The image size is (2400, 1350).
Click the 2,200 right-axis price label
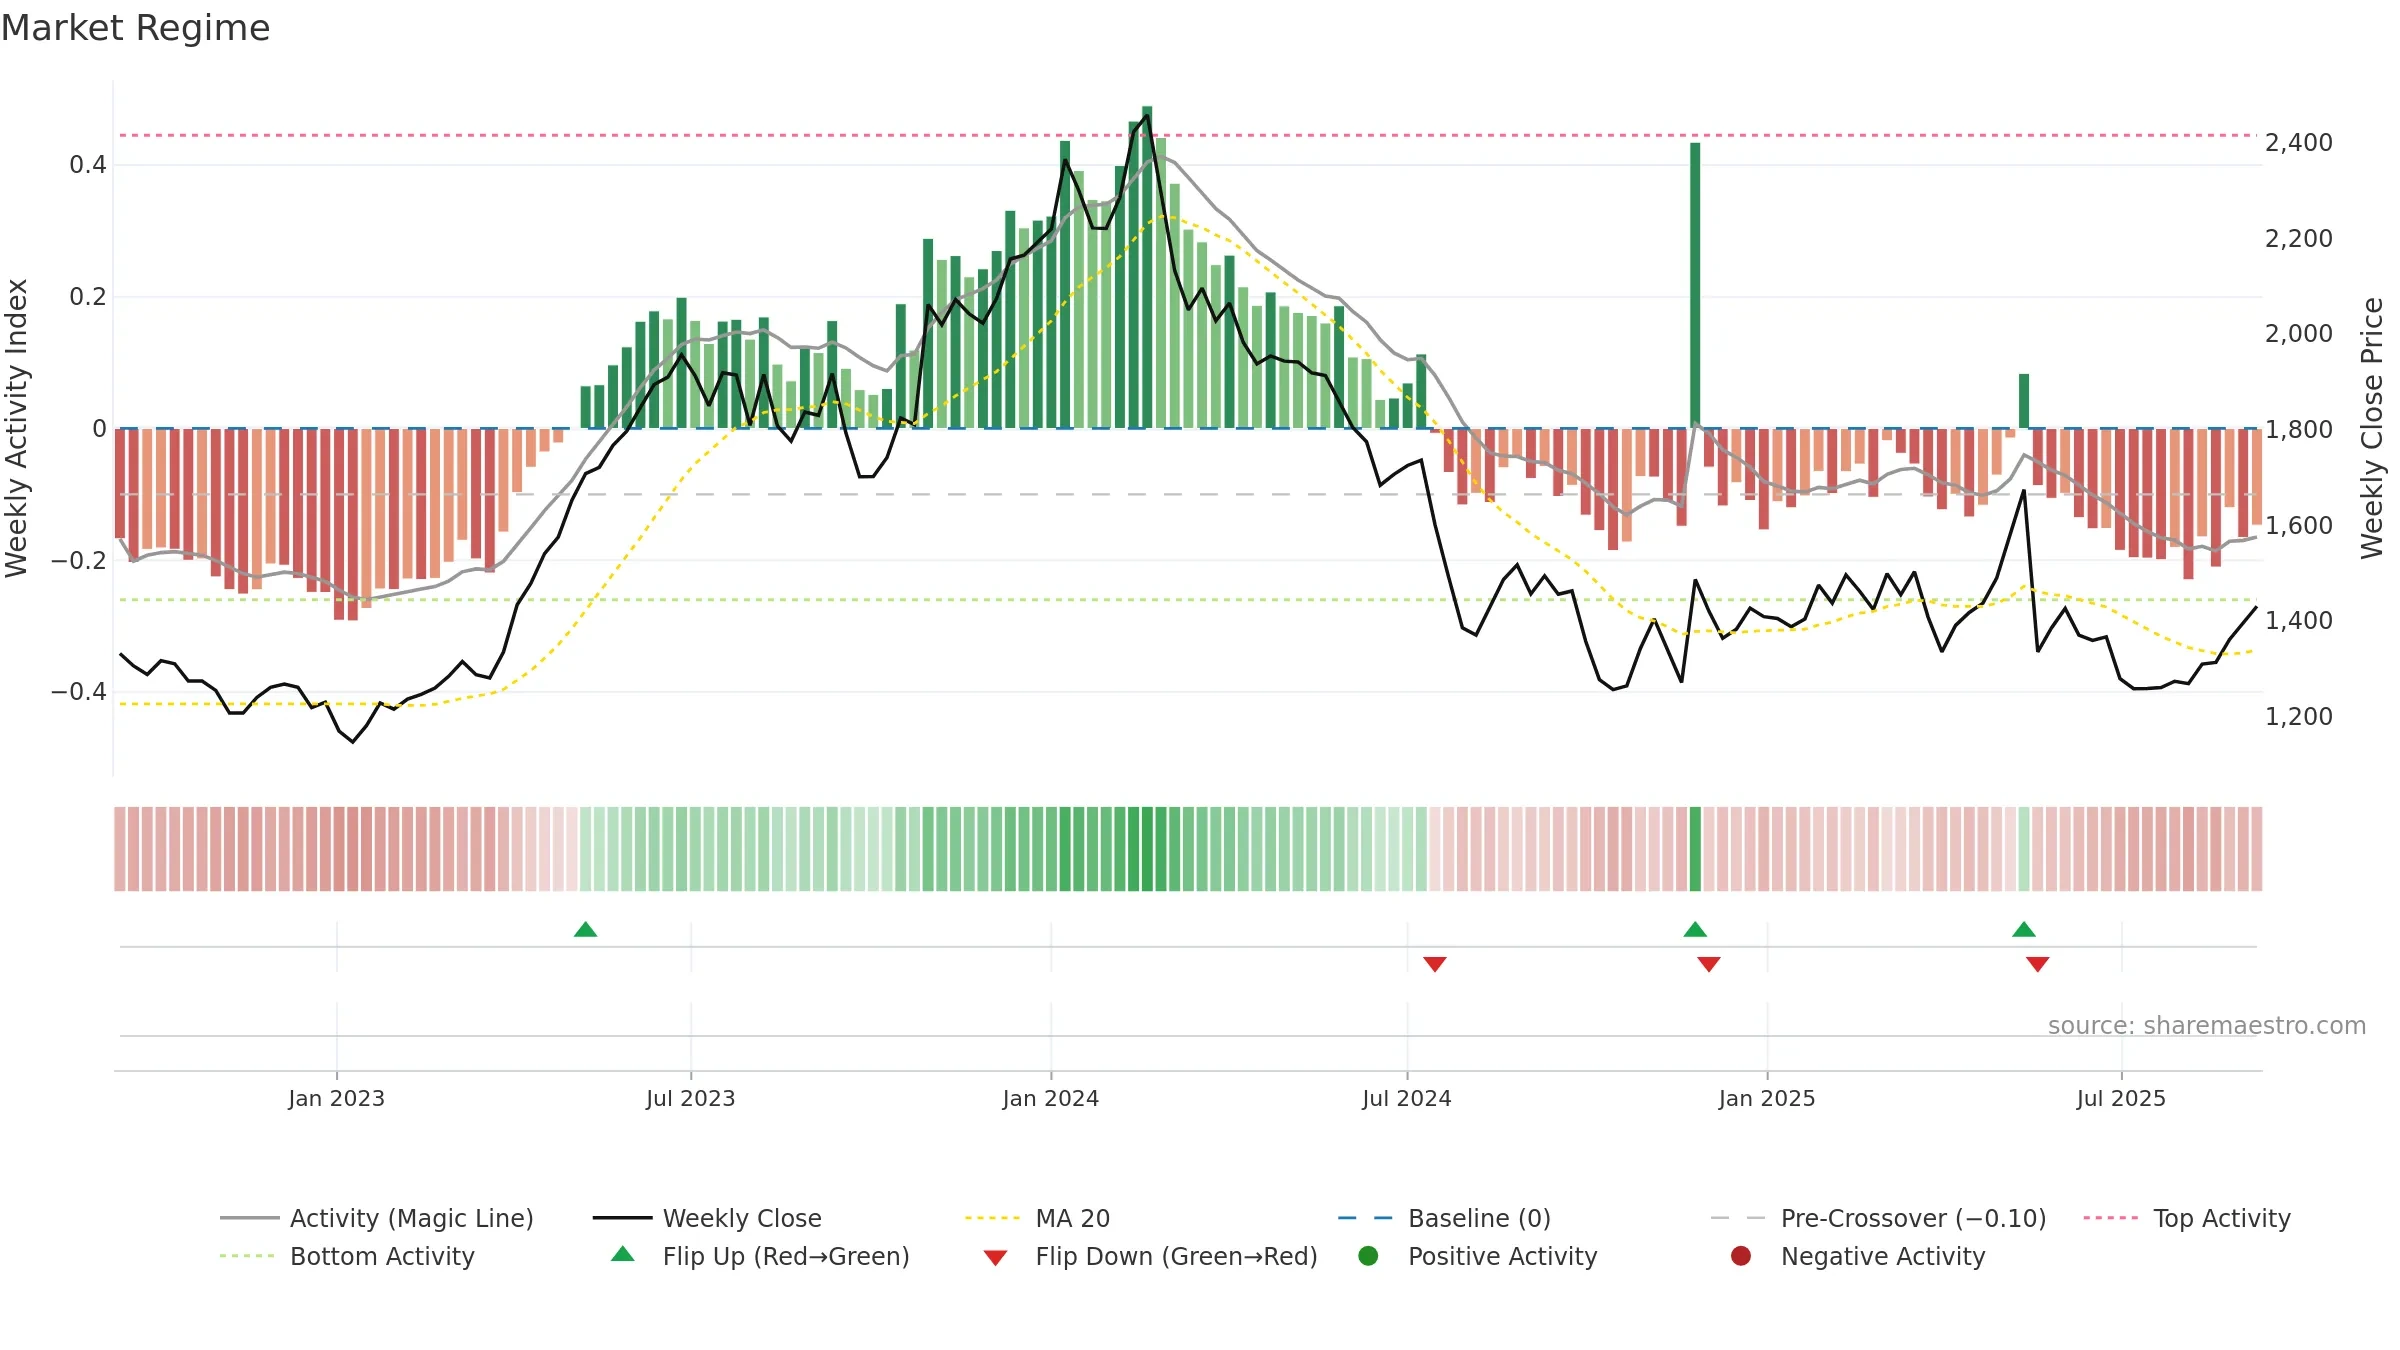(x=2299, y=239)
